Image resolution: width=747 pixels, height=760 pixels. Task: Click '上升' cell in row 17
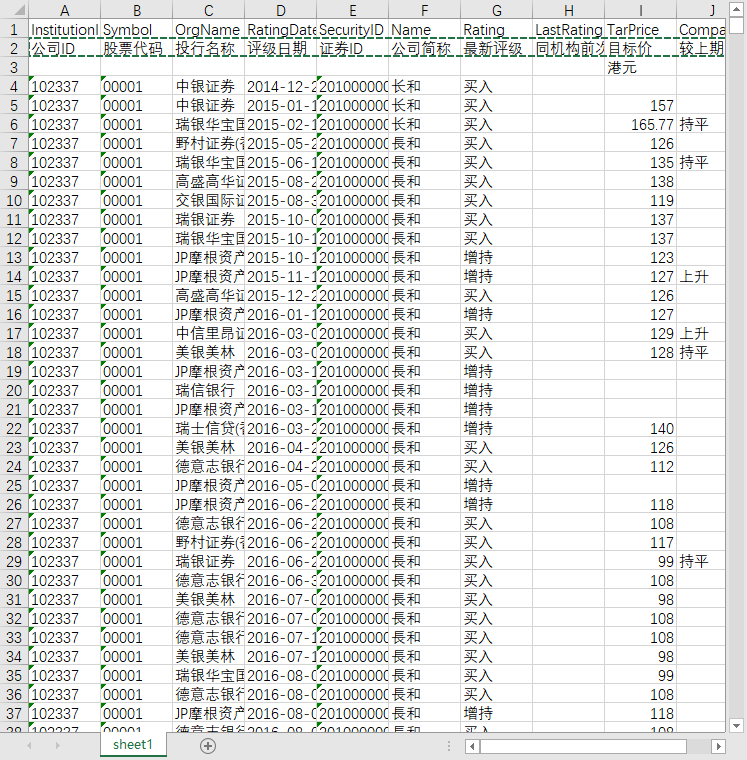pos(701,333)
